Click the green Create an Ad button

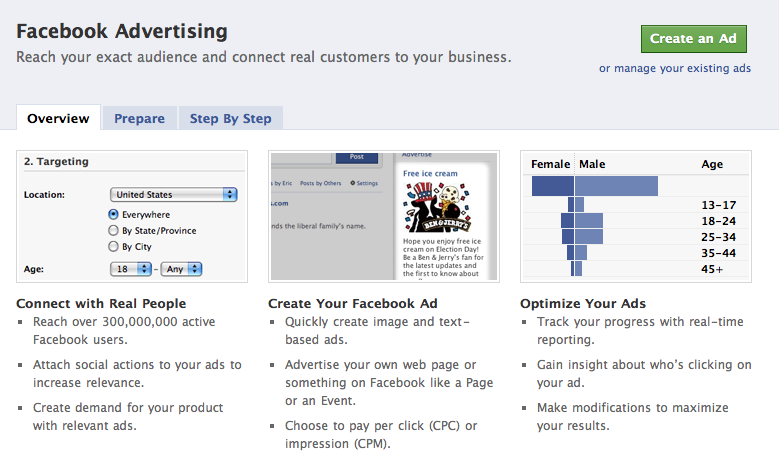pyautogui.click(x=693, y=39)
